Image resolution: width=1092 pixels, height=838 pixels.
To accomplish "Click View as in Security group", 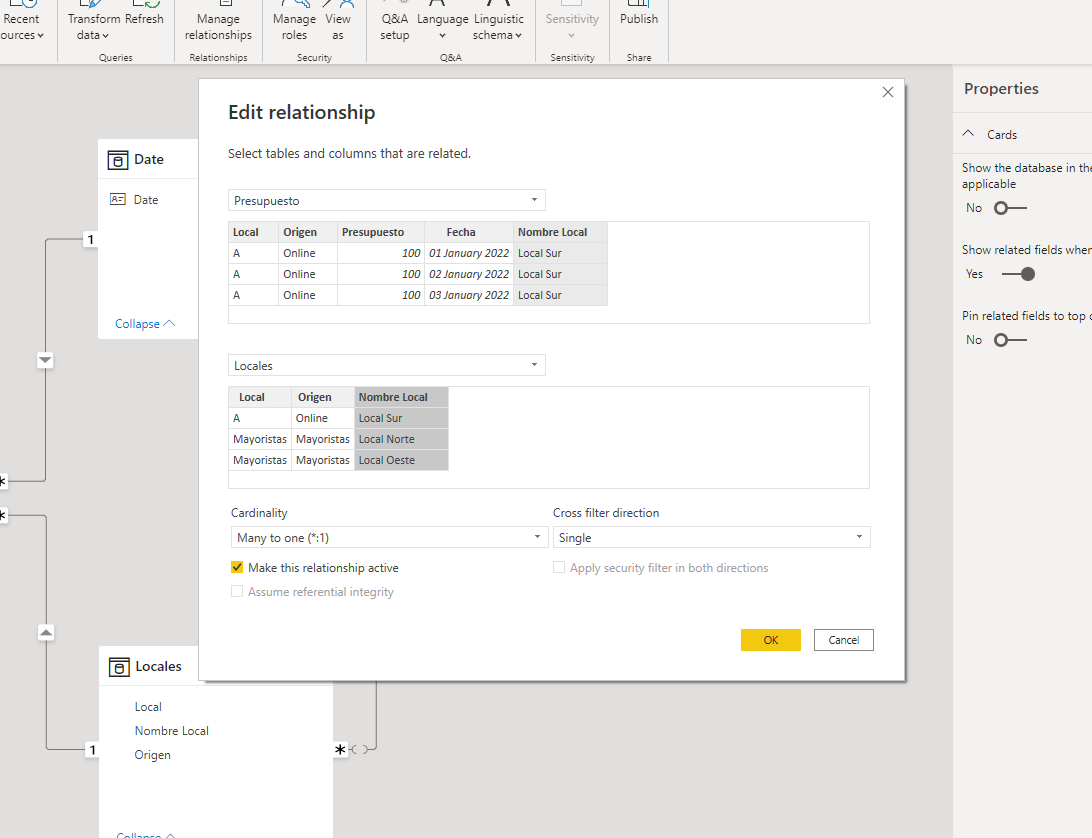I will pos(338,26).
